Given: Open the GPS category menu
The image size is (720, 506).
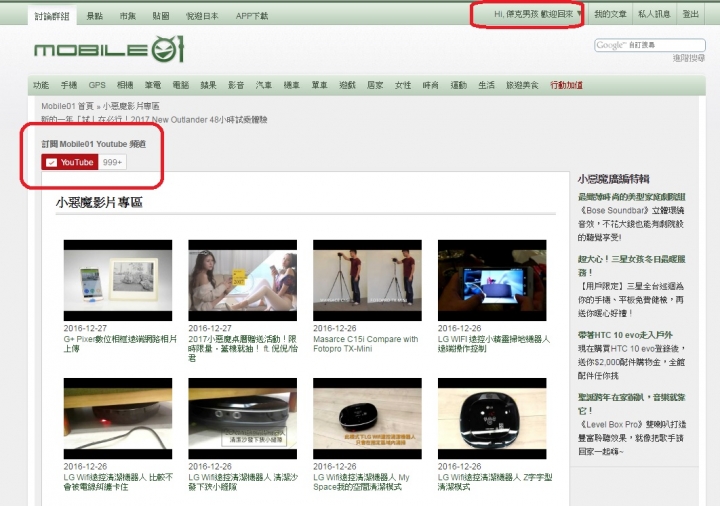Looking at the screenshot, I should [97, 85].
